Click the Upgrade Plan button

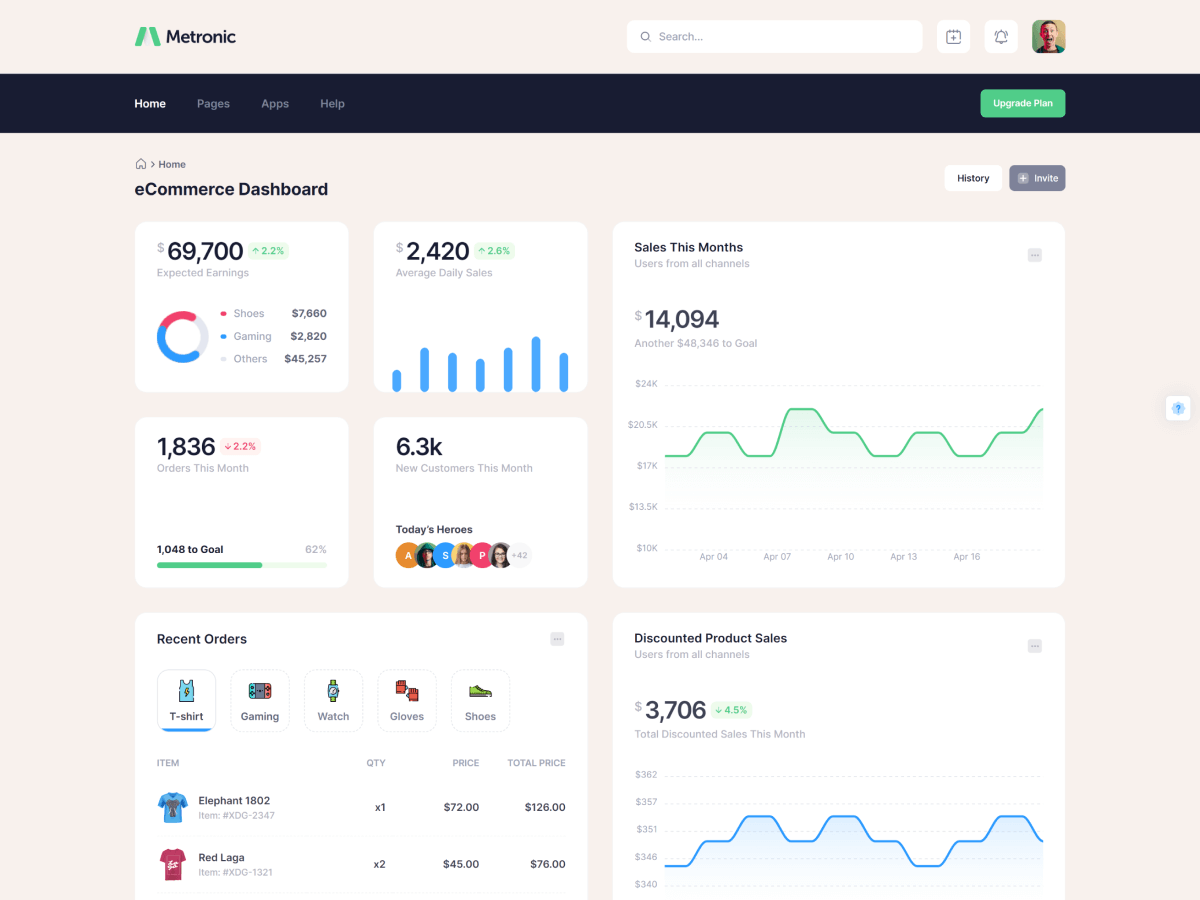point(1022,104)
